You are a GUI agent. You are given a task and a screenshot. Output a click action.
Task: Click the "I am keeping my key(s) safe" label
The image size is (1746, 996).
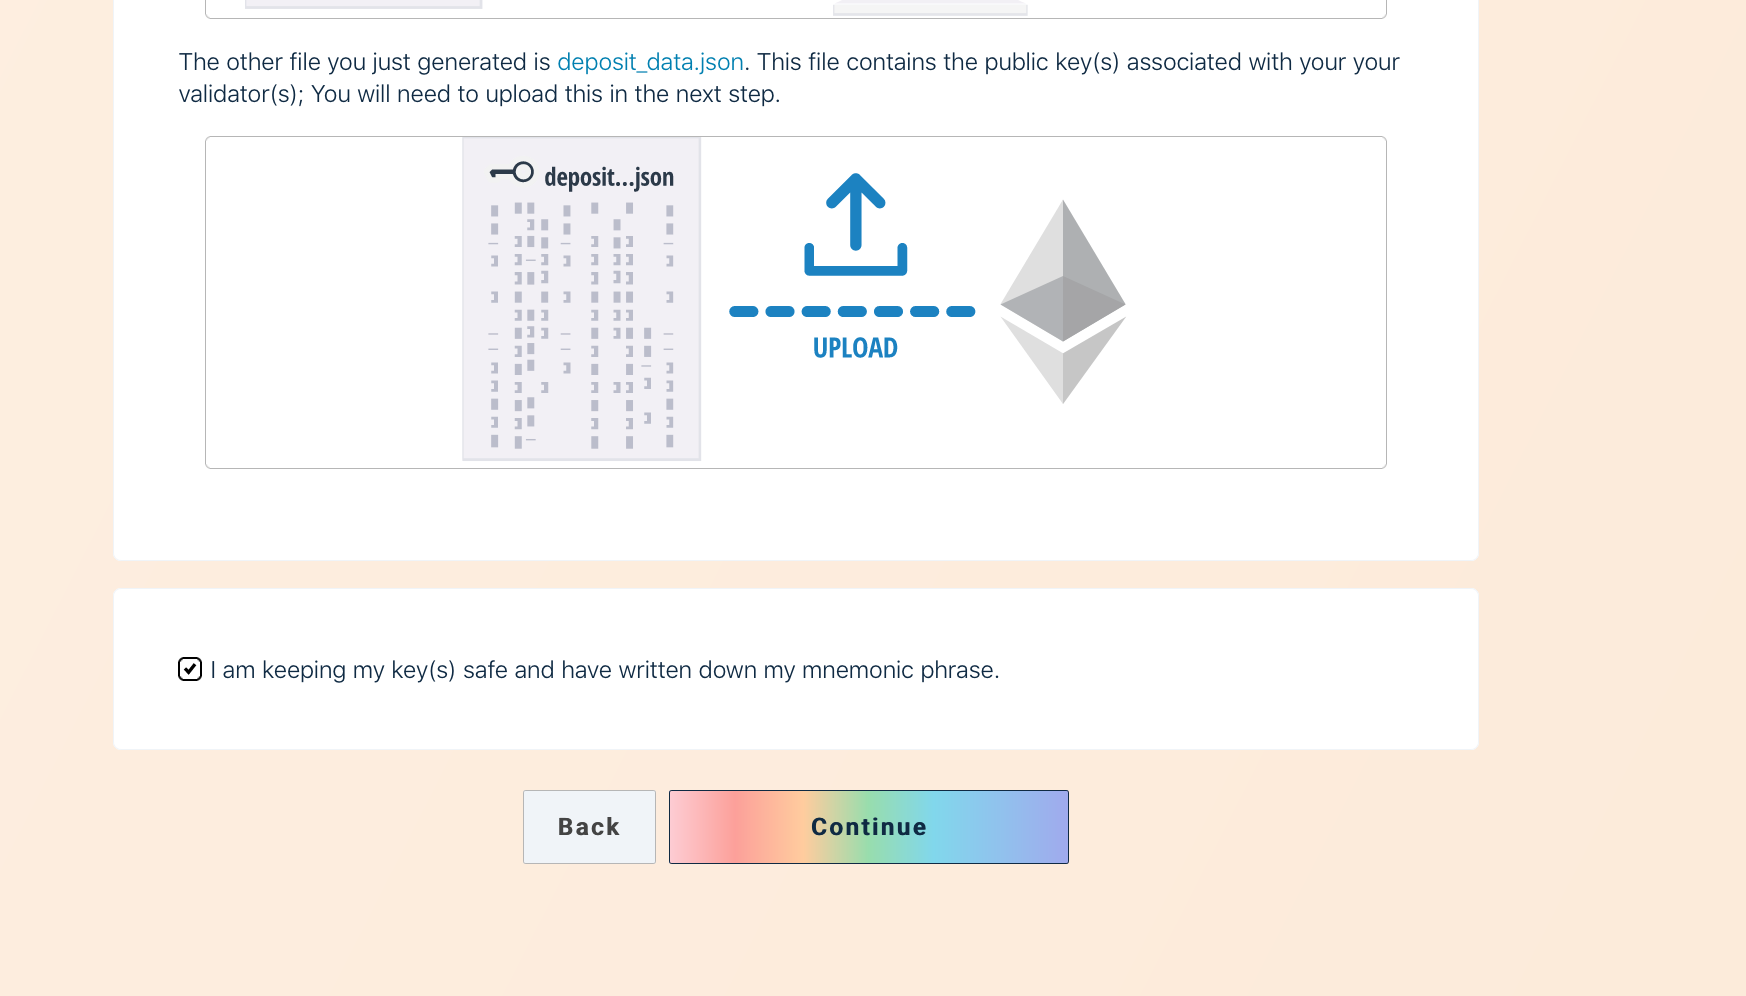[x=605, y=670]
